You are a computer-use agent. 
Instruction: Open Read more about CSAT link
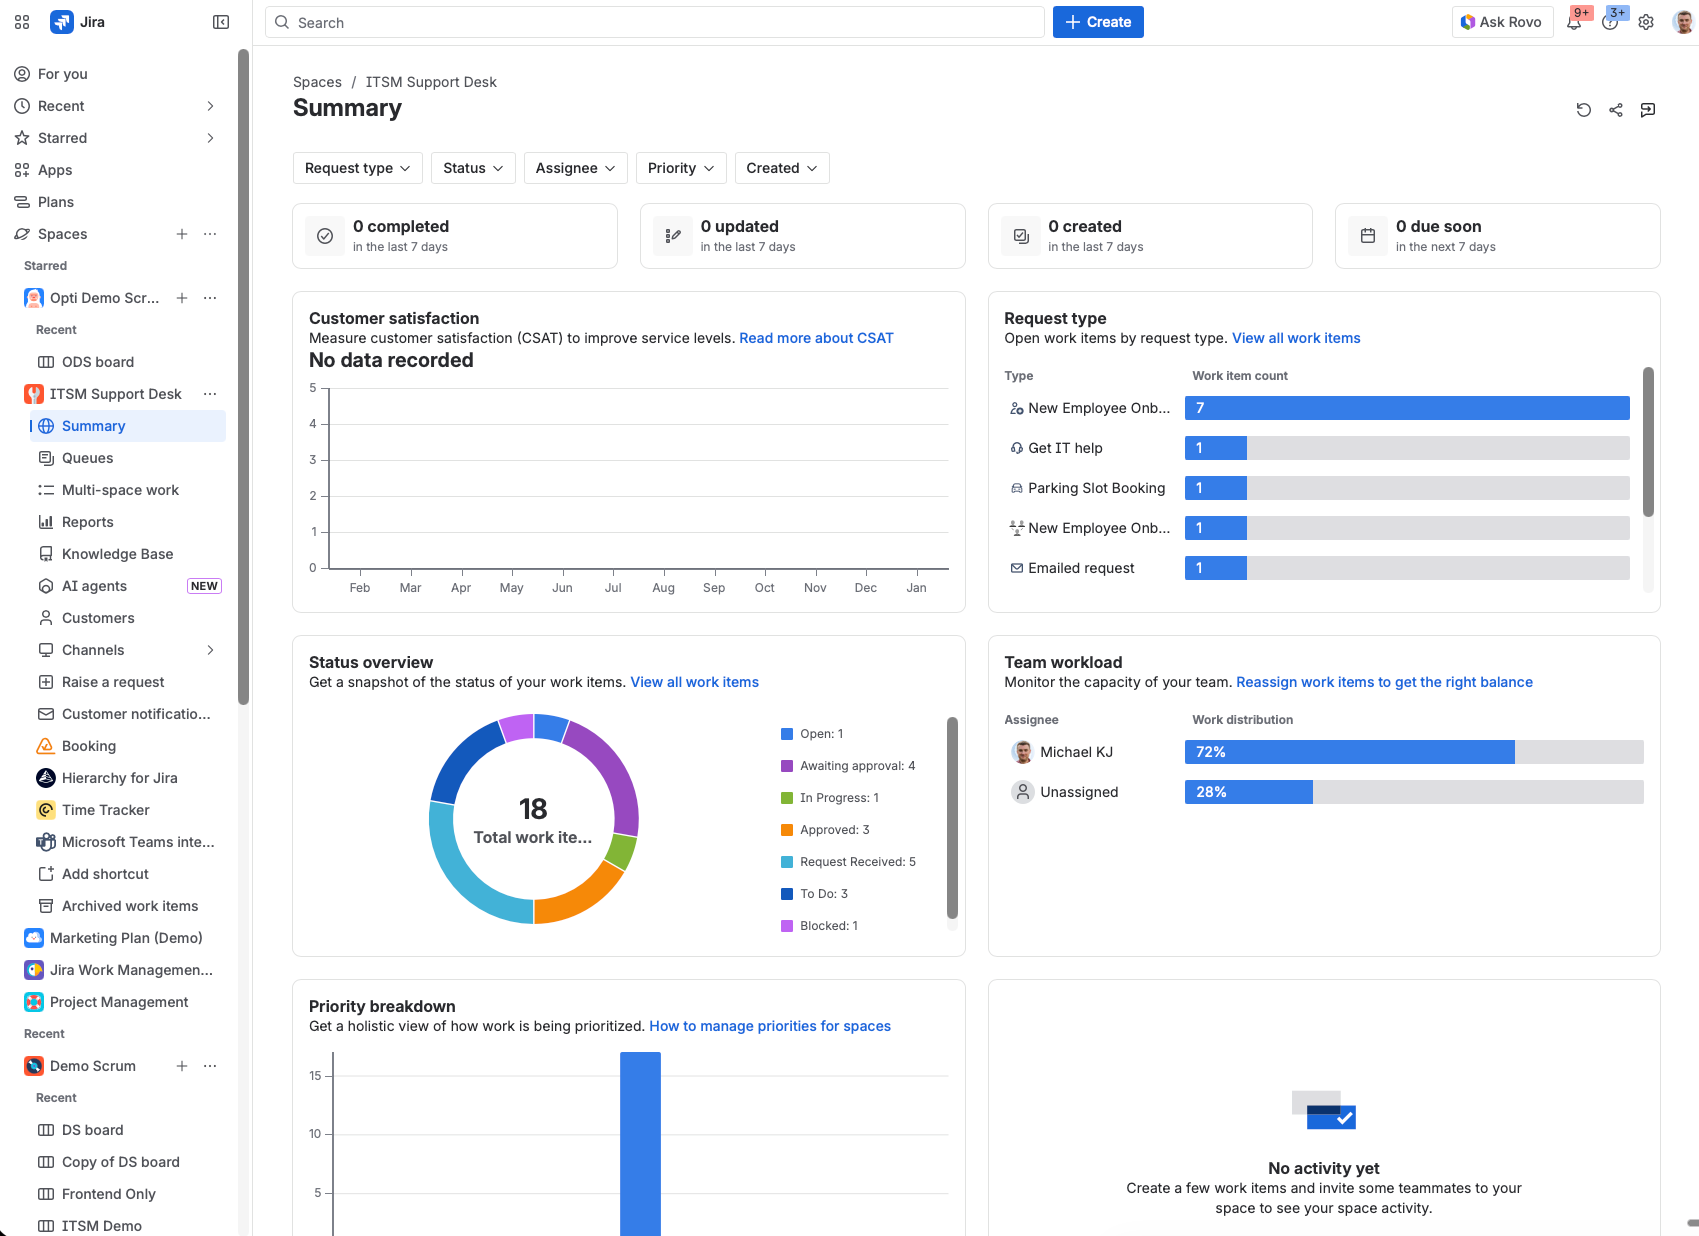pos(815,338)
